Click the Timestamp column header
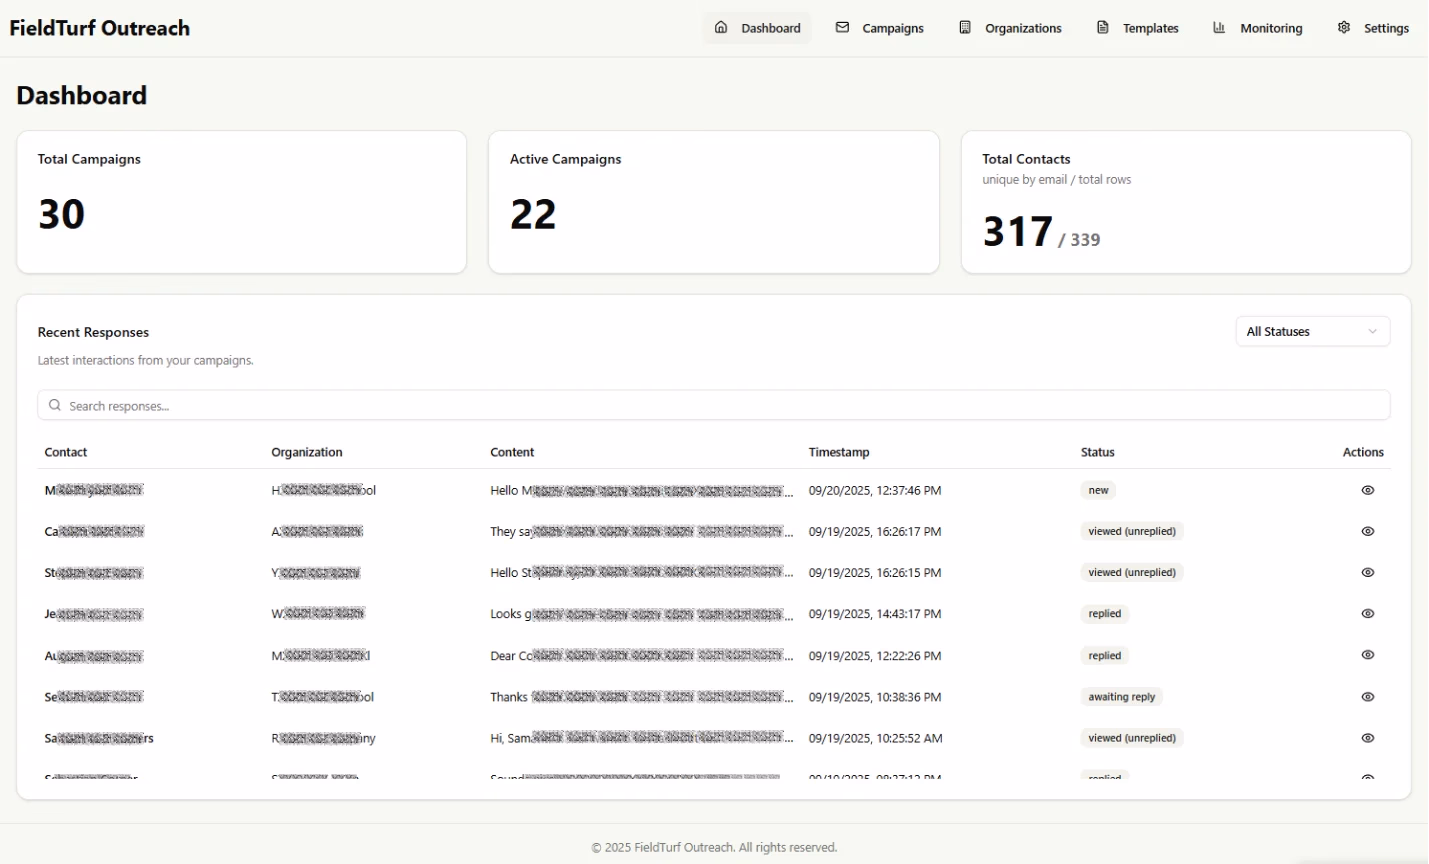The height and width of the screenshot is (864, 1429). pyautogui.click(x=839, y=452)
